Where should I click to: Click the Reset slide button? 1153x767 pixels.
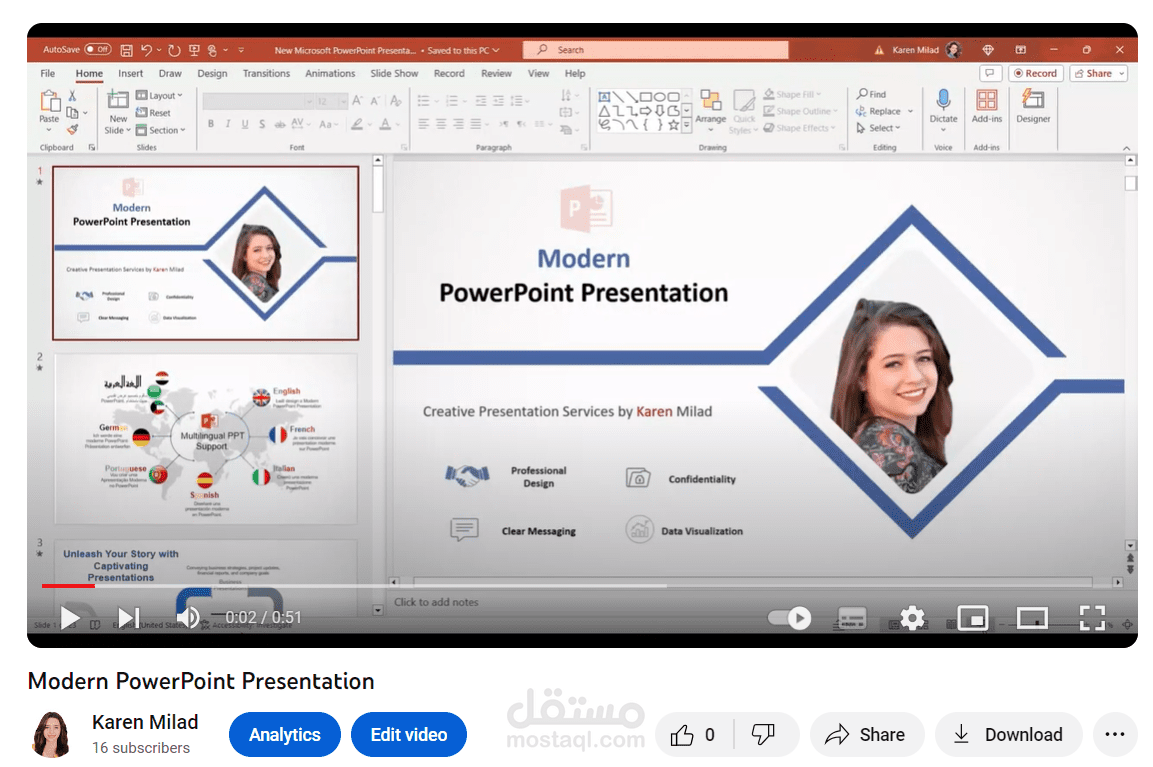pos(153,113)
